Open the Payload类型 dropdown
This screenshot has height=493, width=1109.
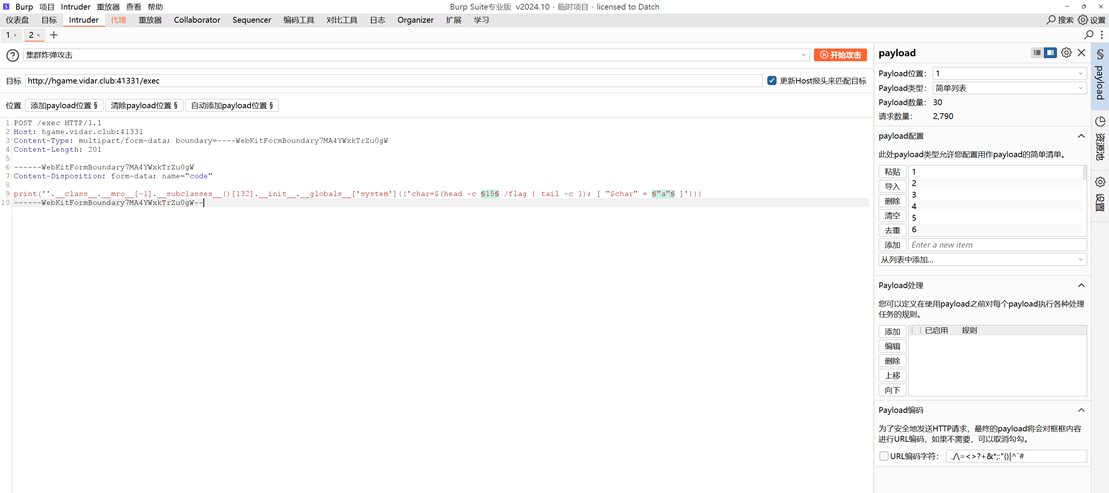[x=1008, y=88]
